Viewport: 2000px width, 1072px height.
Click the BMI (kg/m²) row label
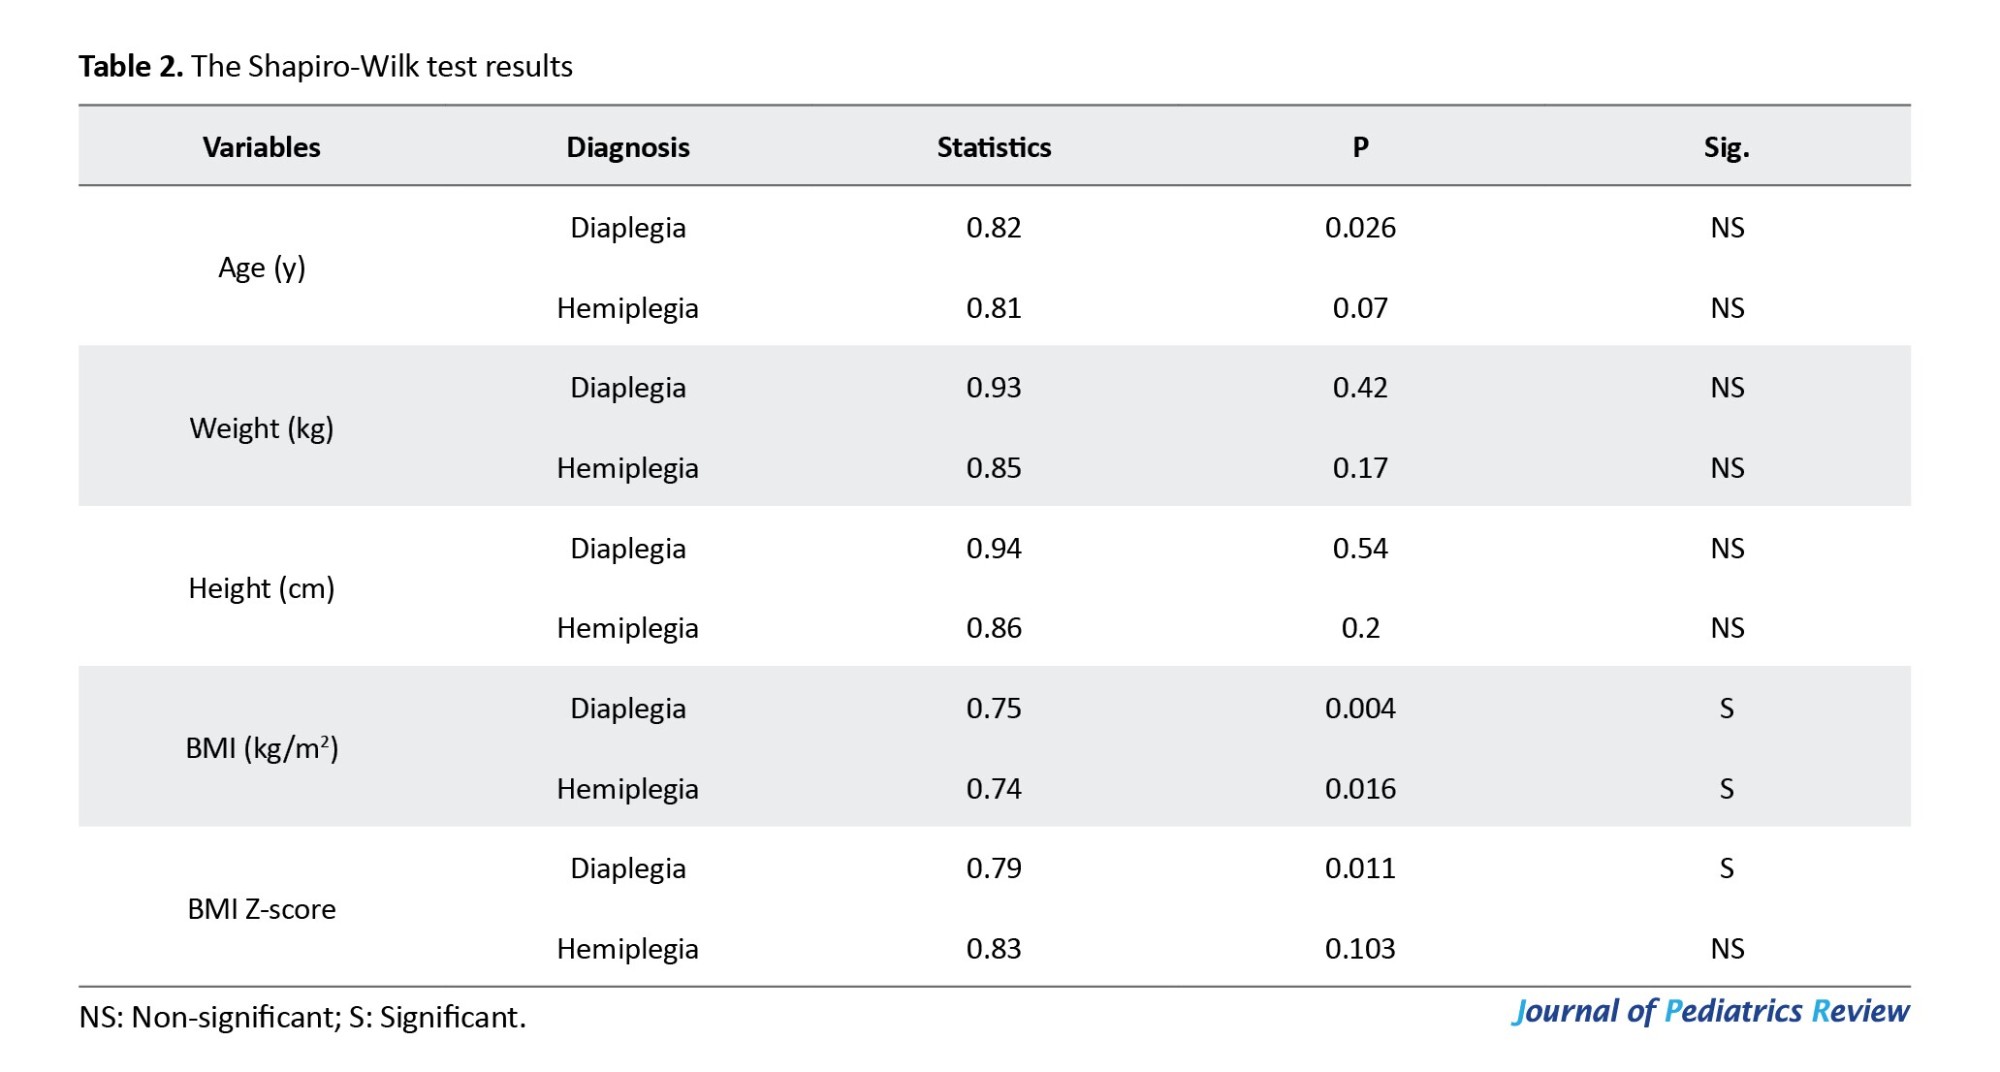261,748
